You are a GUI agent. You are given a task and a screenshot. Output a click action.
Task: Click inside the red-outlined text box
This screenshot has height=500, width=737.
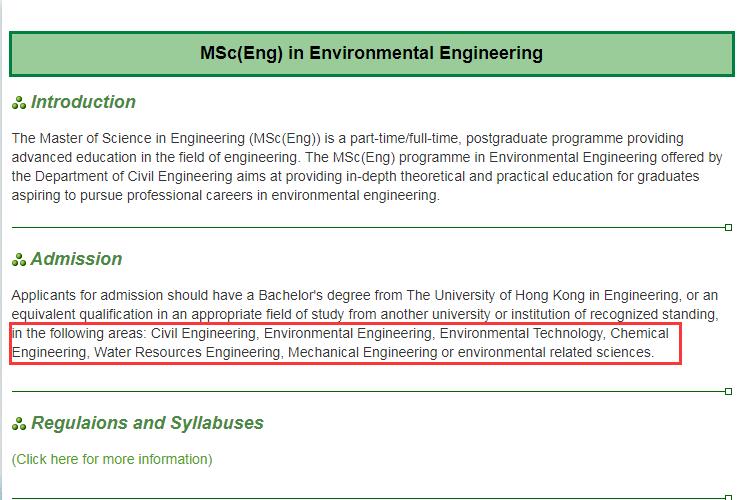(x=345, y=343)
